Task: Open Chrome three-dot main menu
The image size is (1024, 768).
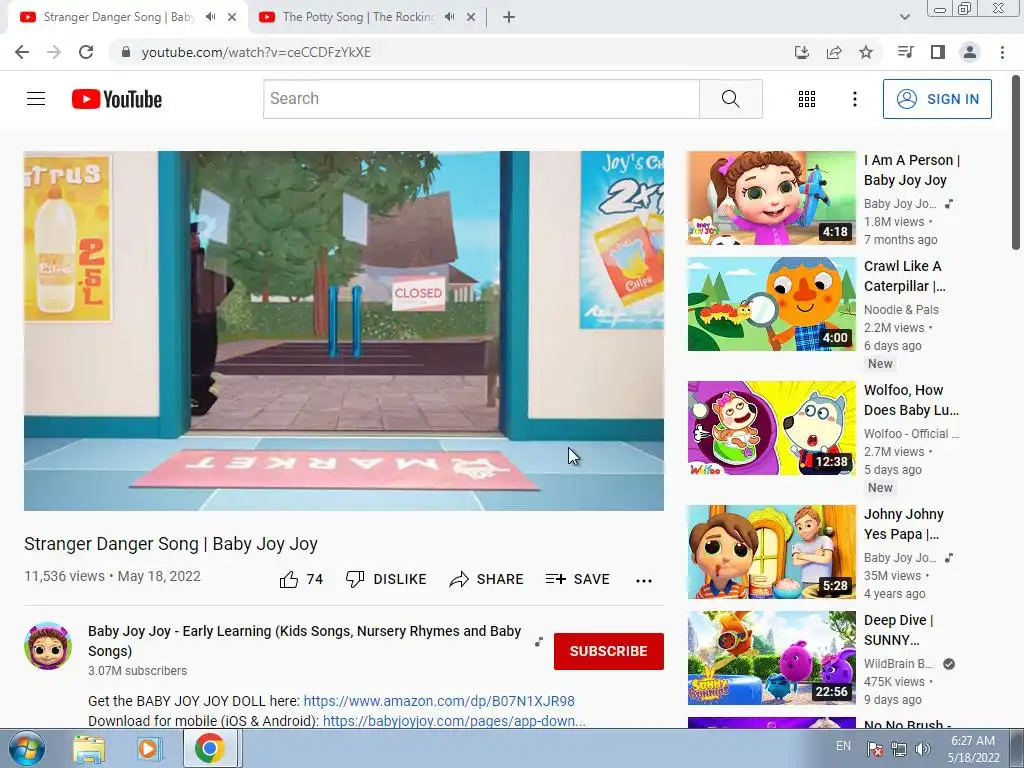Action: pyautogui.click(x=1002, y=52)
